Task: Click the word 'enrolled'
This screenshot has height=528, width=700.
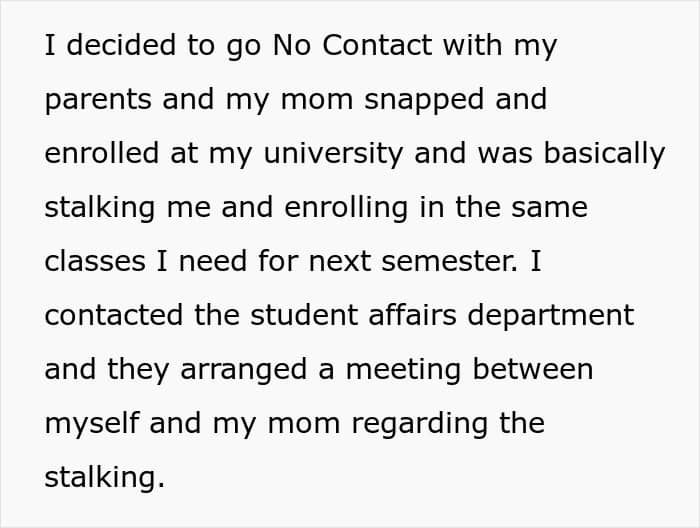Action: (100, 153)
